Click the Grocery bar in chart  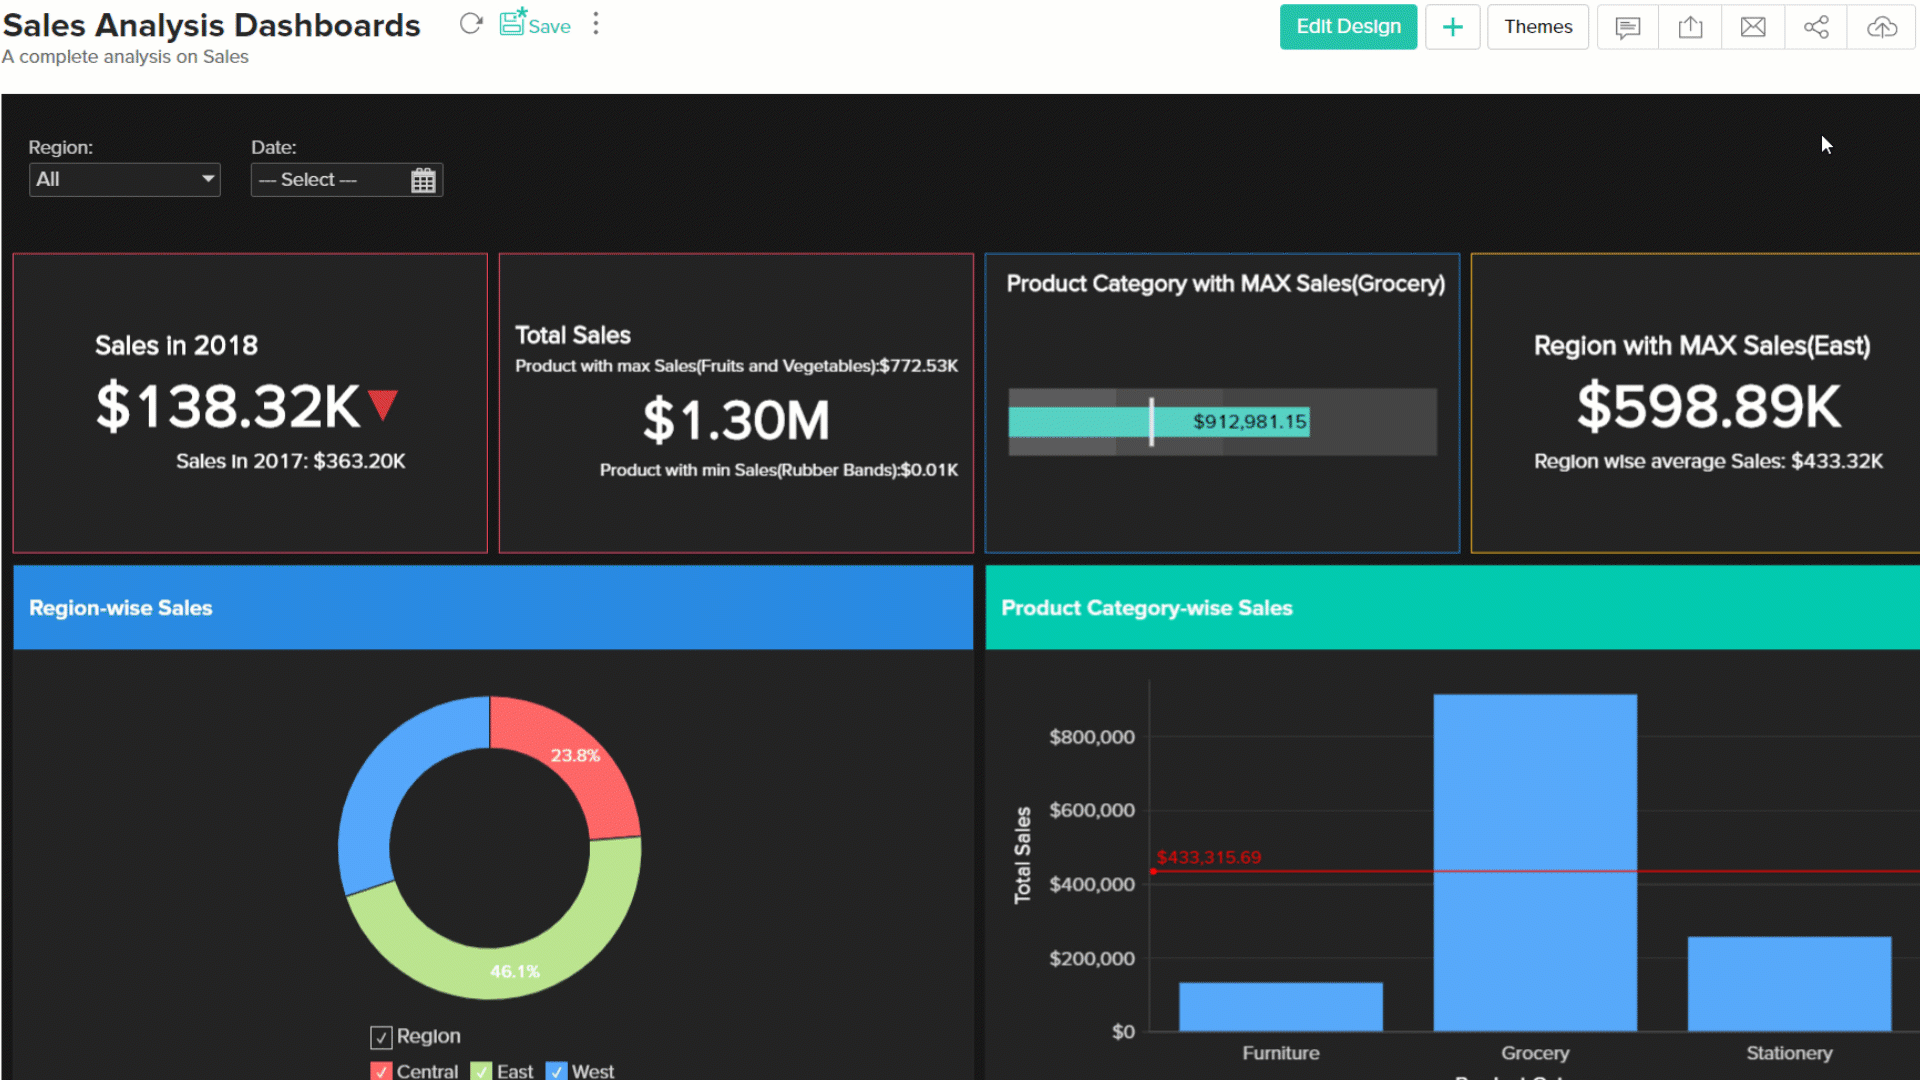(x=1534, y=861)
